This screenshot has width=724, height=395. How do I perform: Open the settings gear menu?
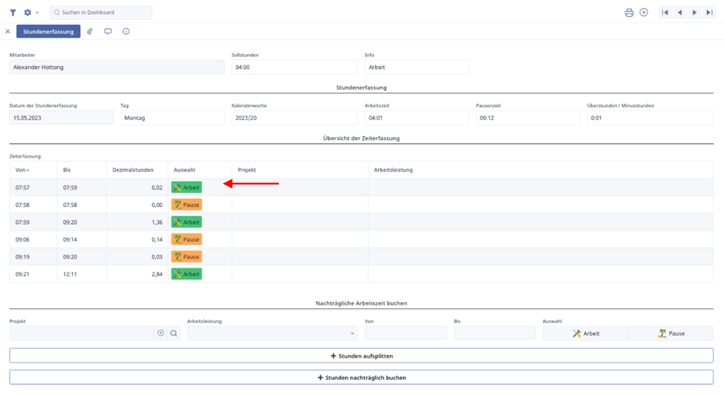click(30, 12)
